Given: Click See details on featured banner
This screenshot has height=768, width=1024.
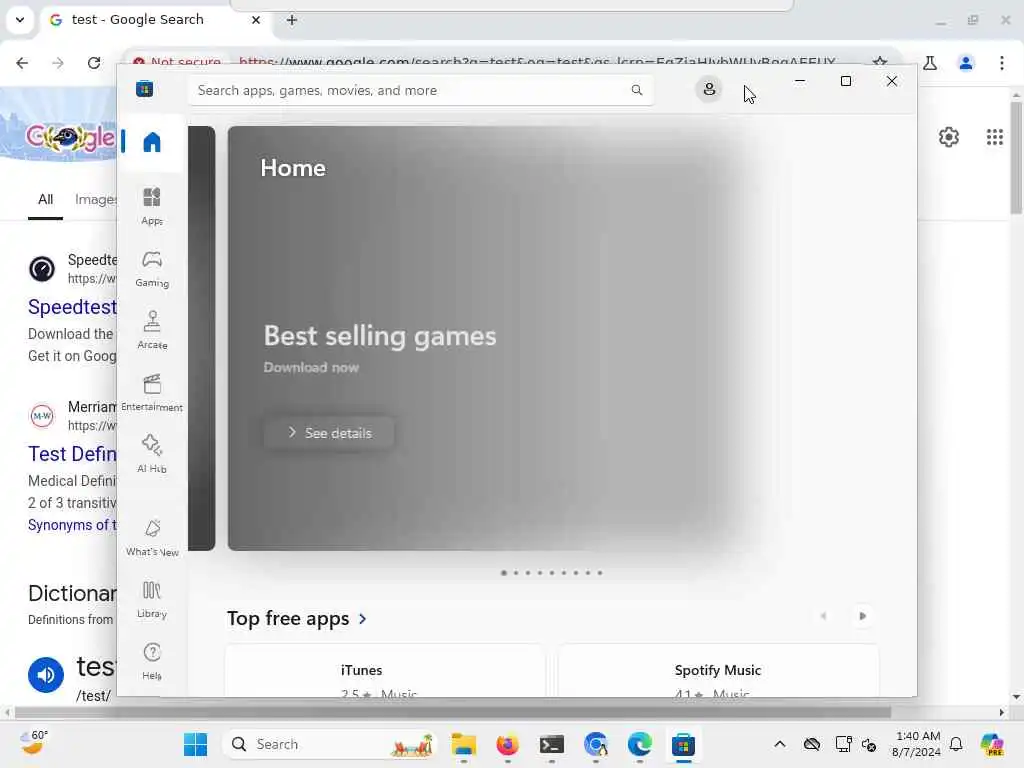Looking at the screenshot, I should pos(329,432).
